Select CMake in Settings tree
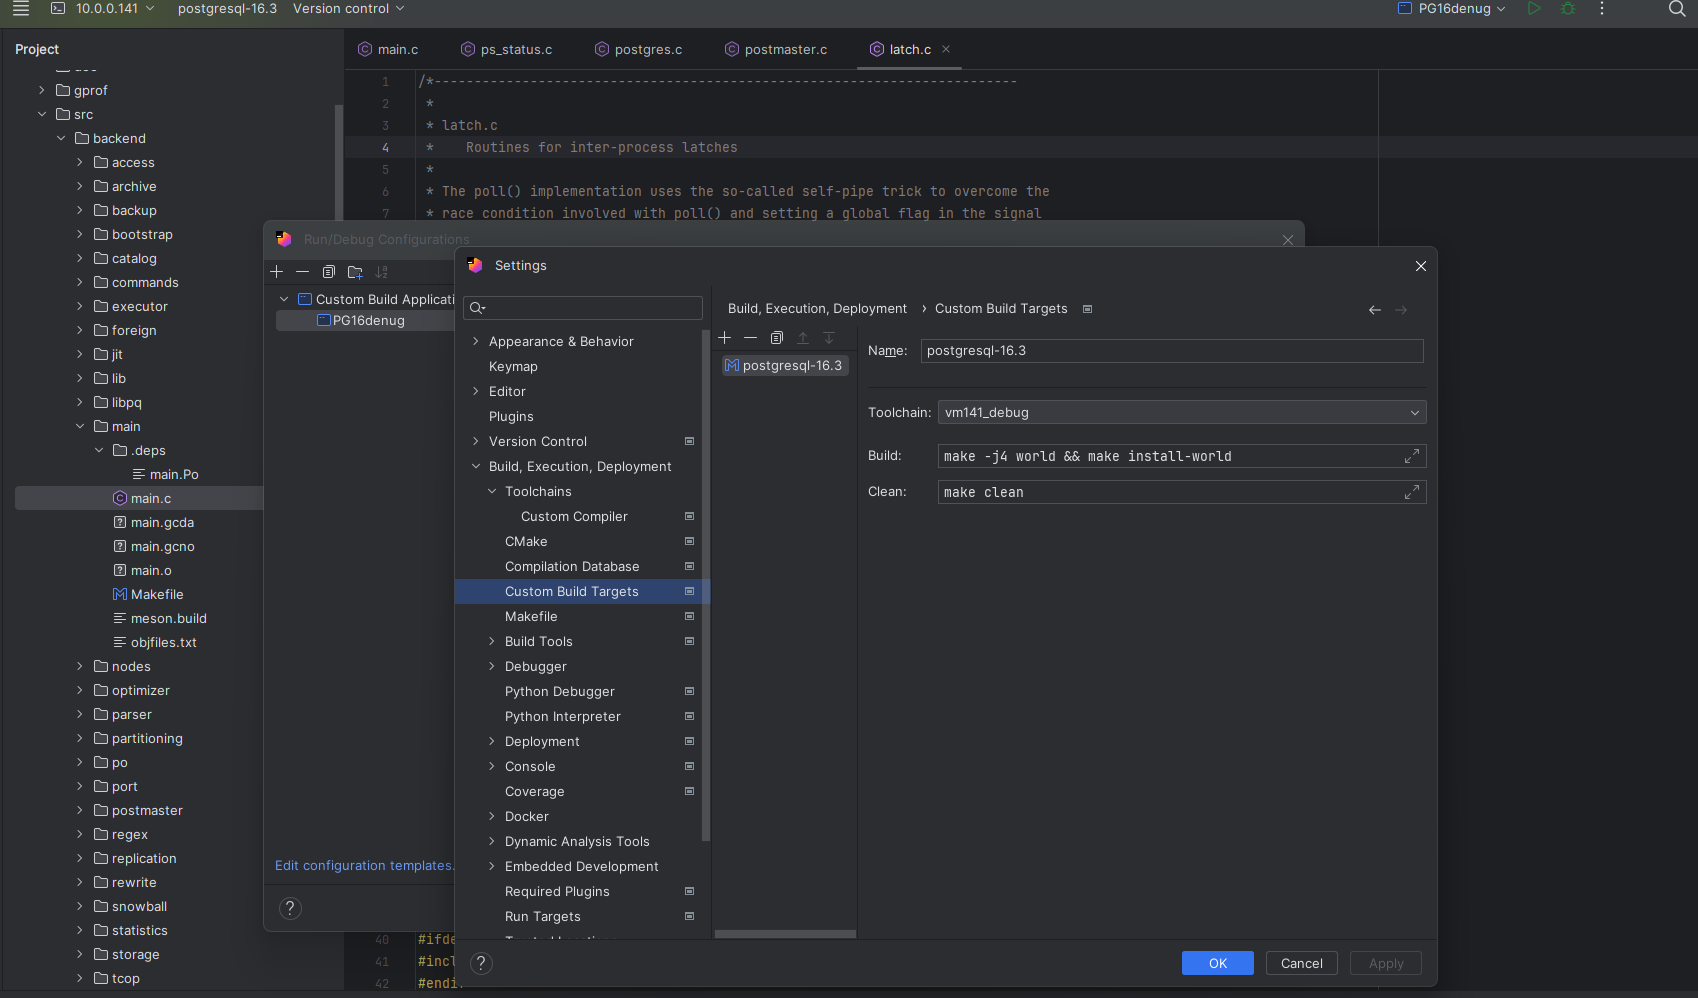The image size is (1698, 998). coord(526,542)
